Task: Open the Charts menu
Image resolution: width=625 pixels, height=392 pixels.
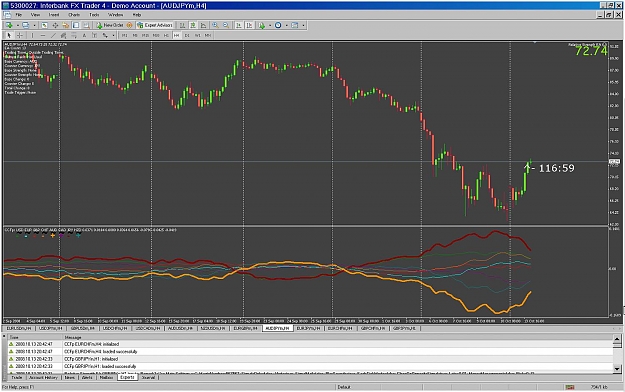Action: point(74,15)
